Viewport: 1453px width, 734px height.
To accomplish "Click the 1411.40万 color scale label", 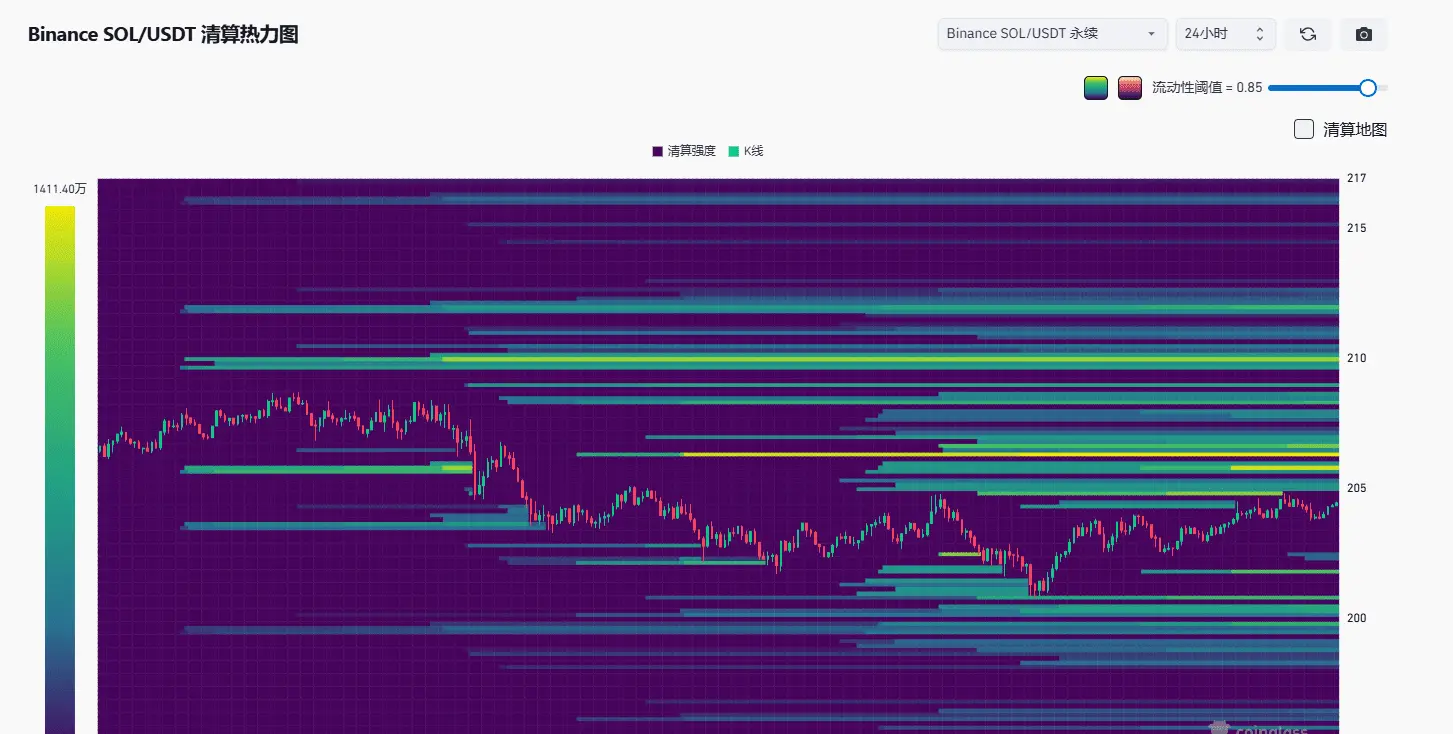I will point(60,189).
